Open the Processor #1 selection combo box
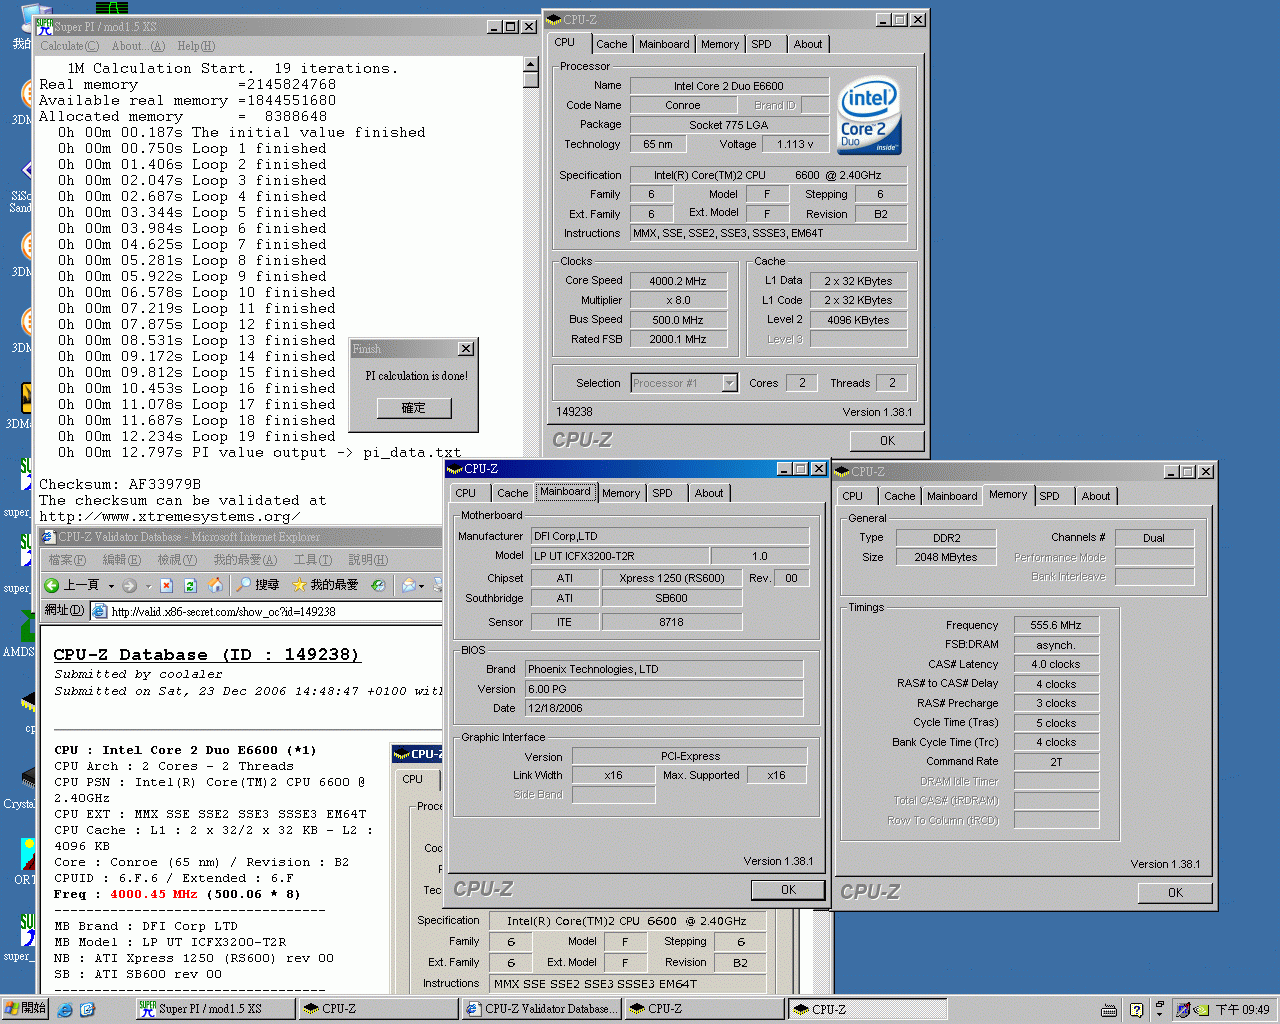Viewport: 1280px width, 1024px height. pos(684,383)
